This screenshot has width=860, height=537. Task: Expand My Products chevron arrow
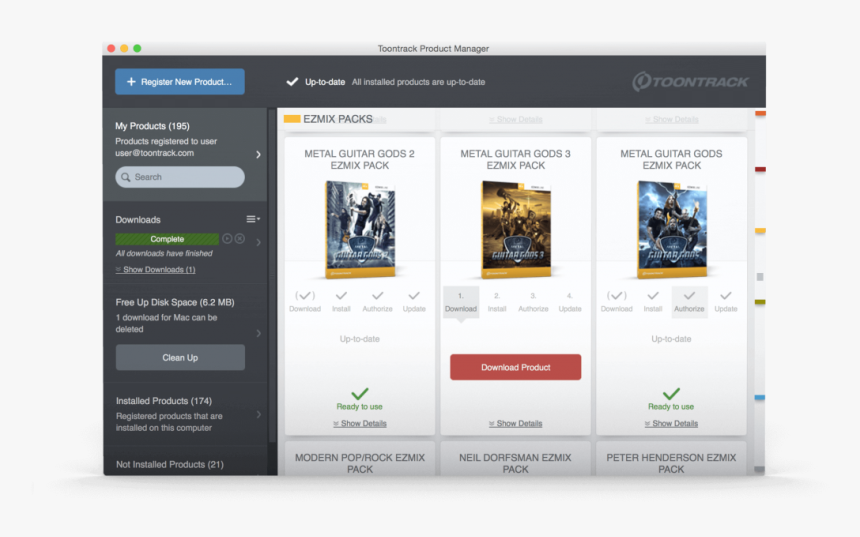click(258, 155)
